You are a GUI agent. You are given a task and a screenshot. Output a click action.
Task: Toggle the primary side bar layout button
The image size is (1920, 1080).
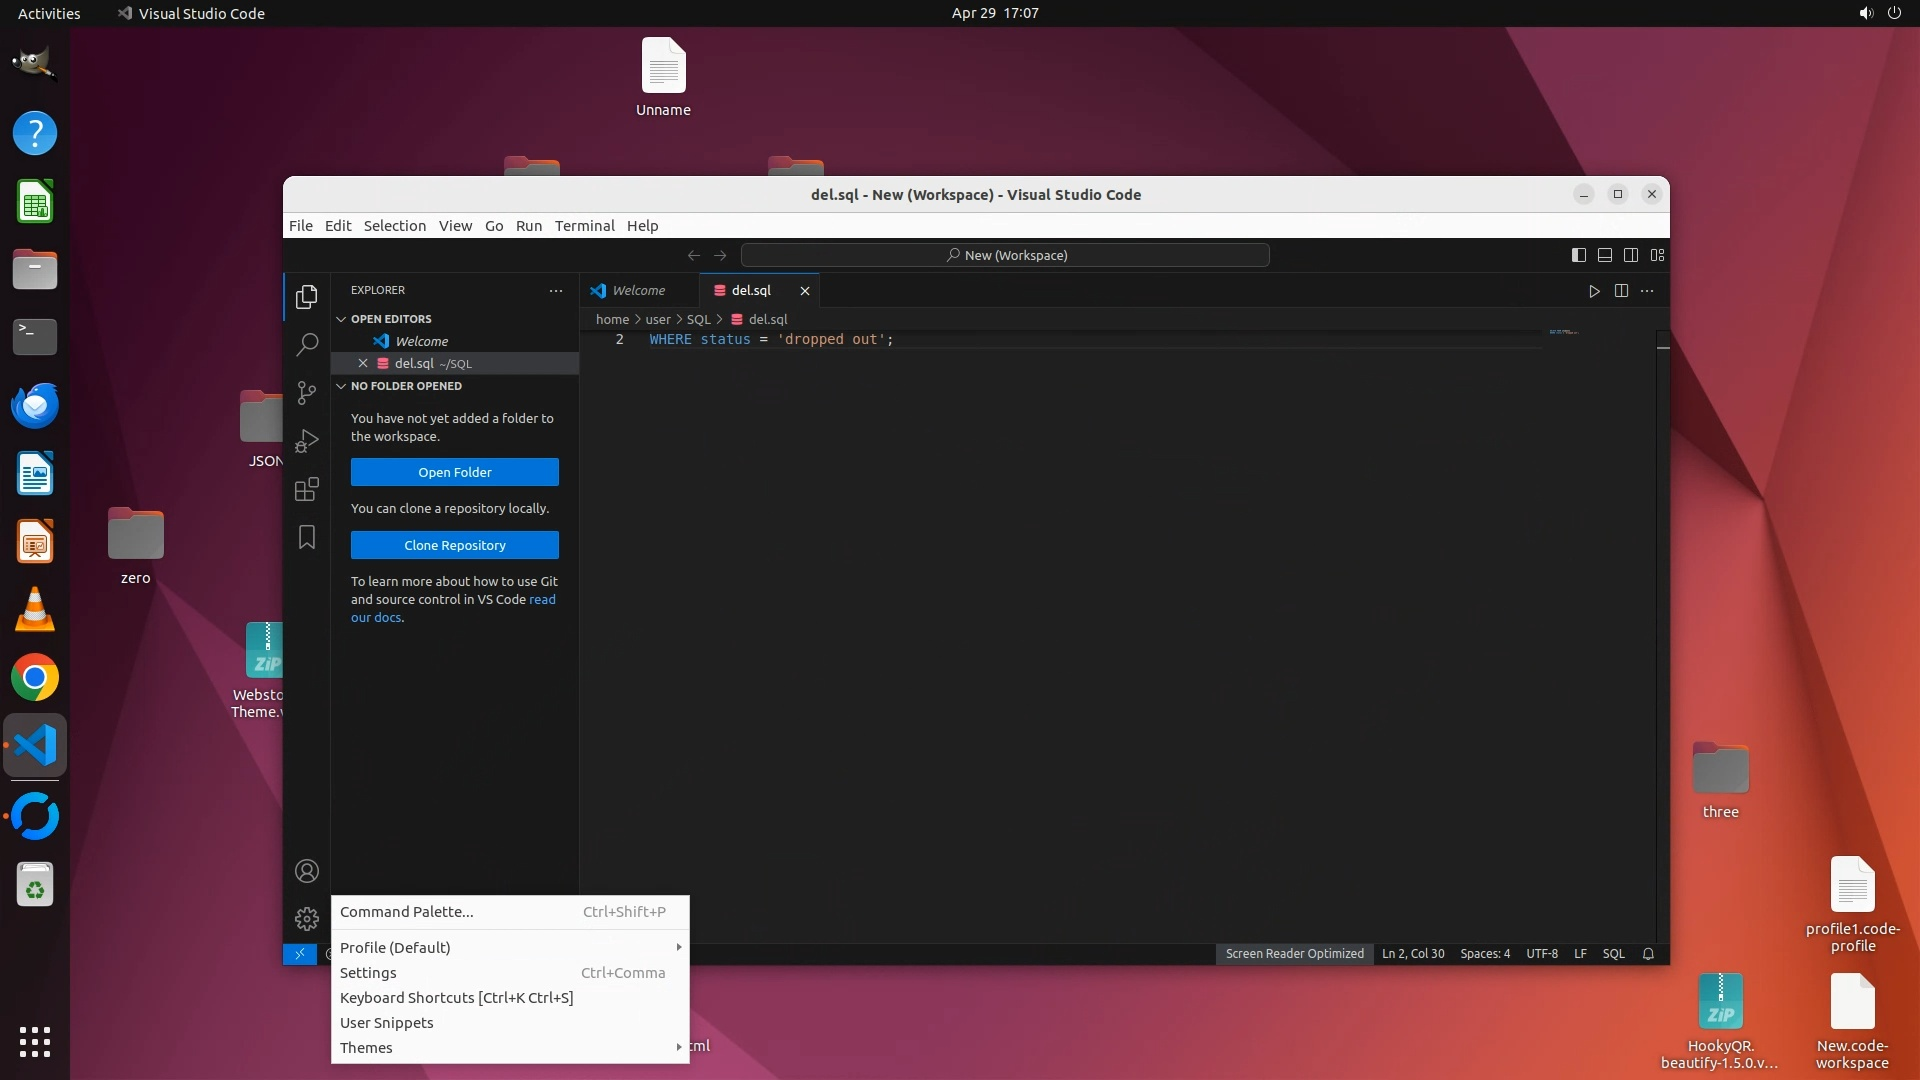(1578, 255)
